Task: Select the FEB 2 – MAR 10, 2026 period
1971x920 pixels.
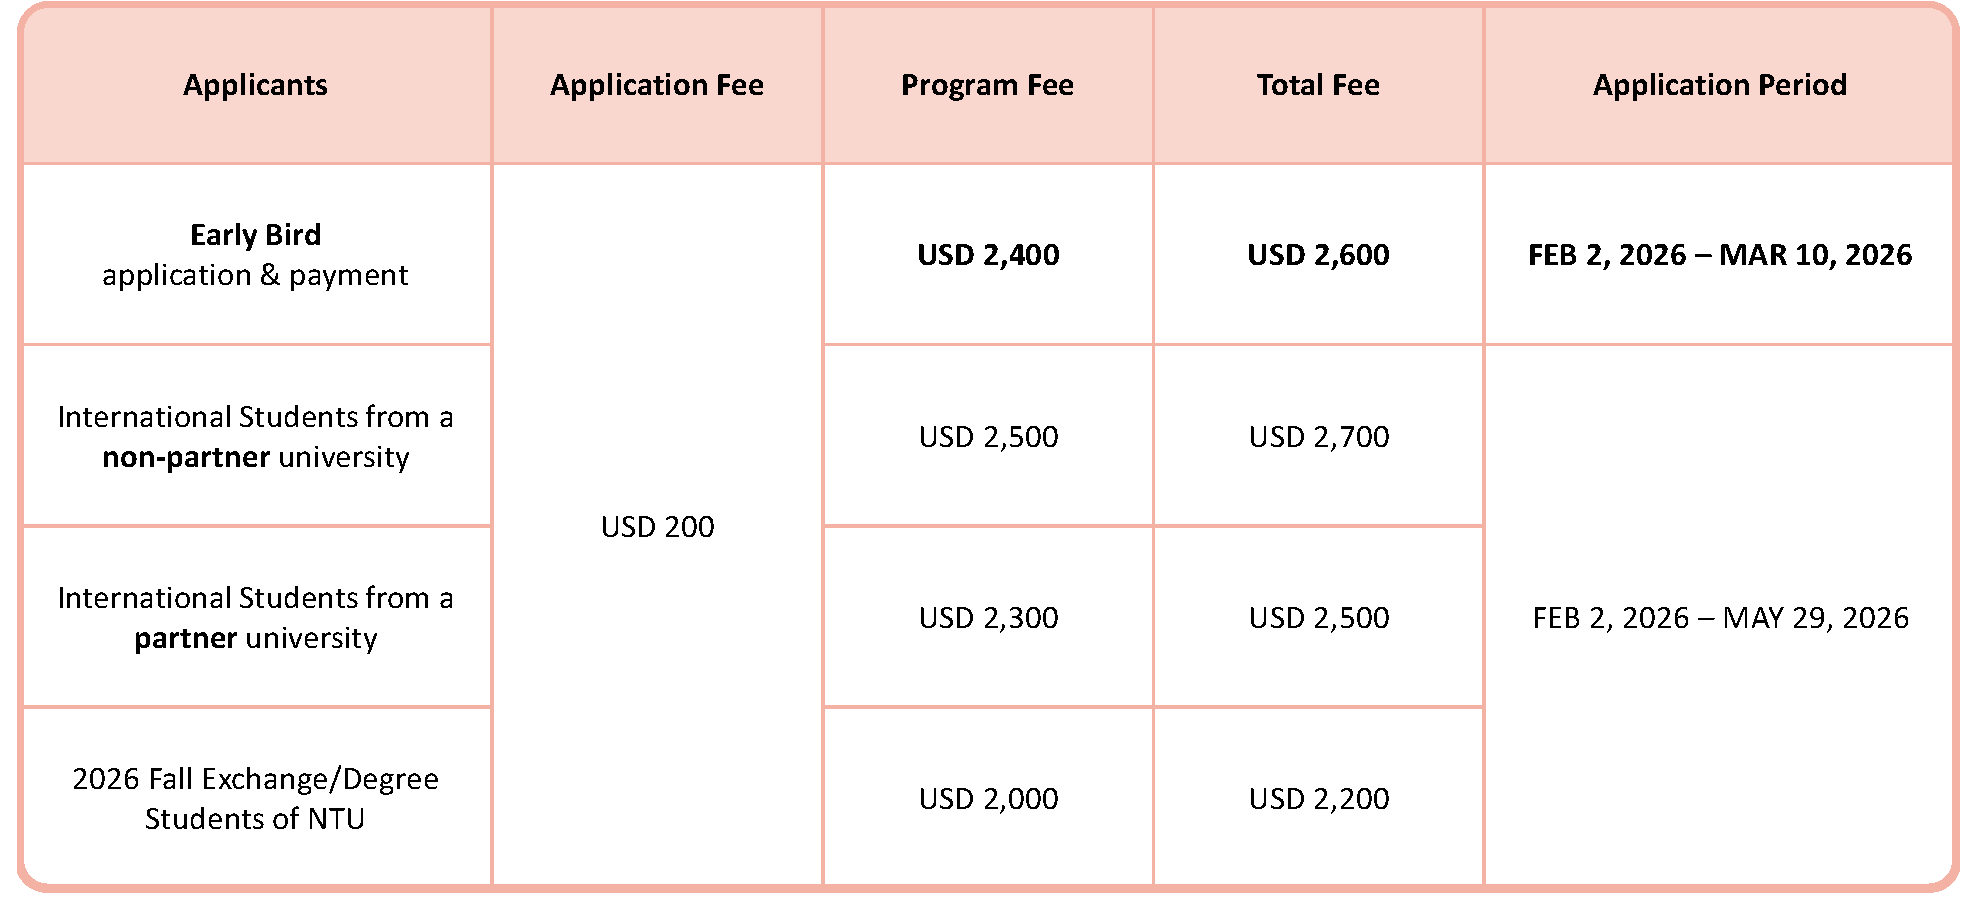Action: [1719, 255]
